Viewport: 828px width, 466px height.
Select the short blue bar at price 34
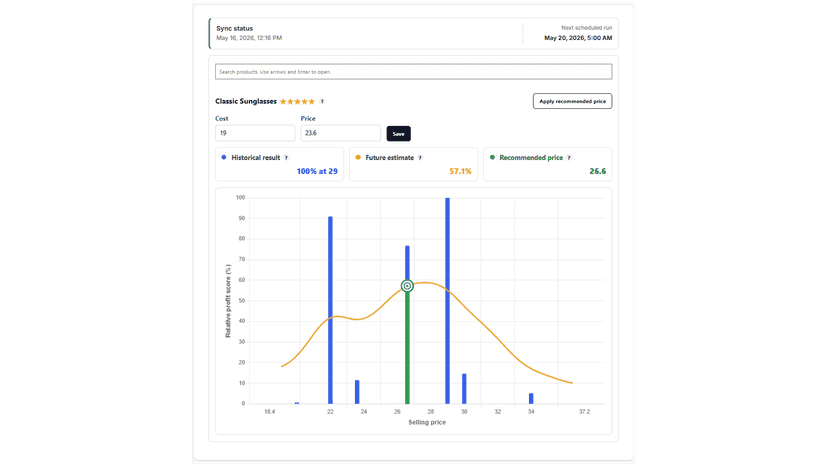pos(531,398)
